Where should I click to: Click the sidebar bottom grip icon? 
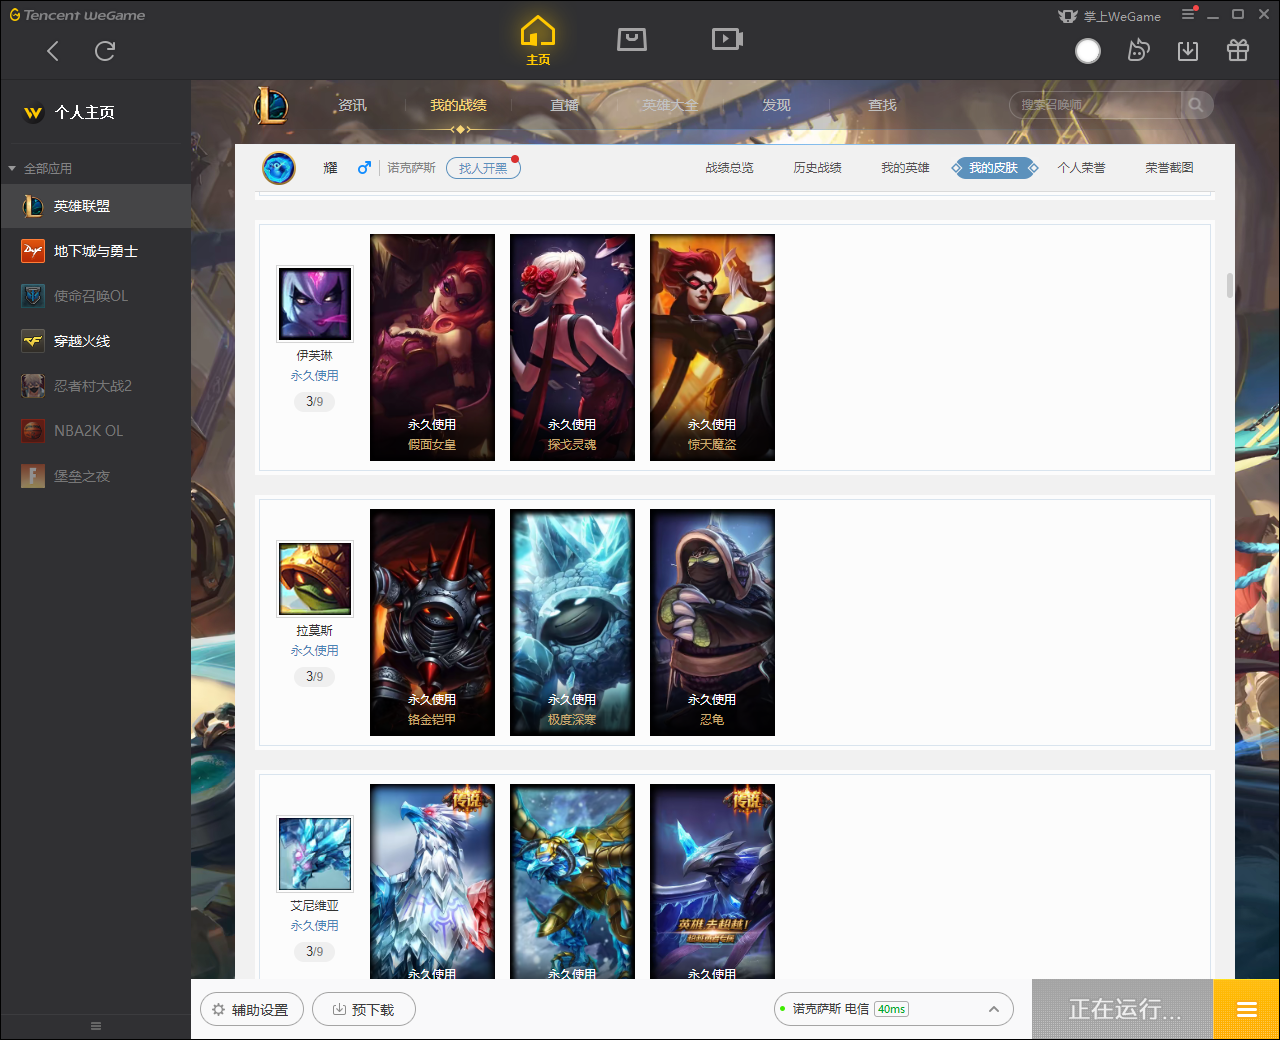pyautogui.click(x=96, y=1026)
